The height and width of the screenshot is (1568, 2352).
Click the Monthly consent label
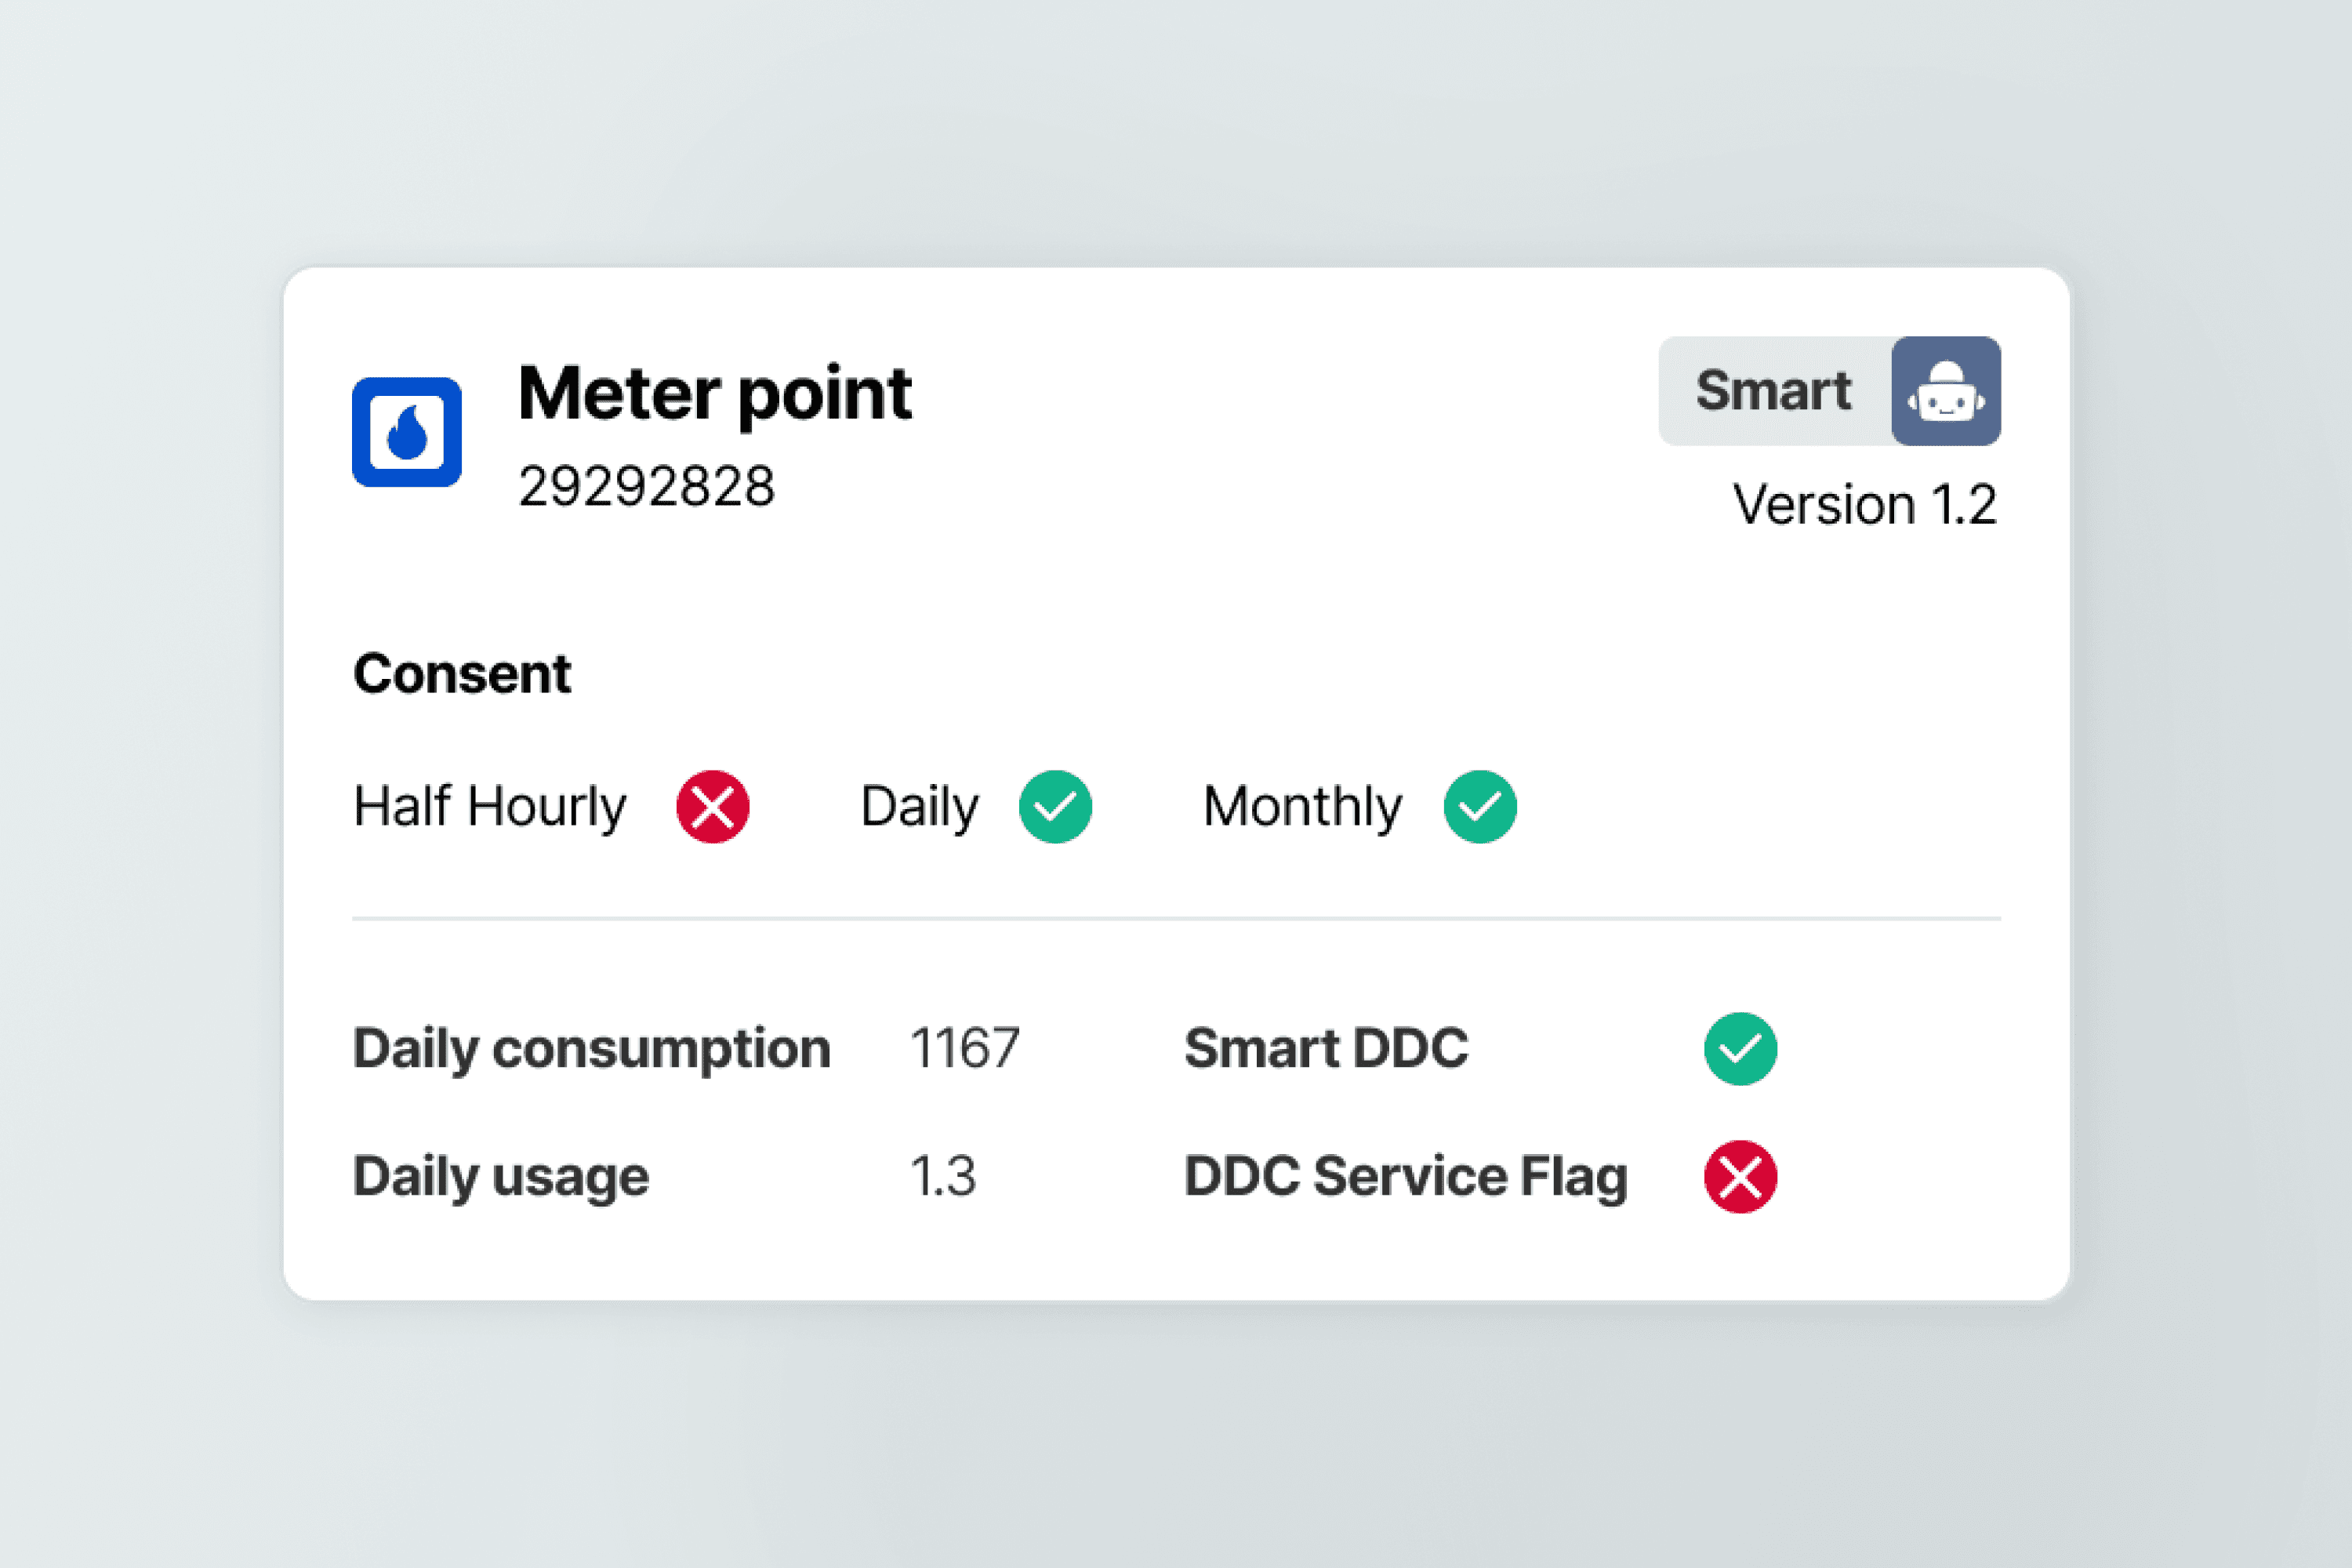tap(1302, 807)
